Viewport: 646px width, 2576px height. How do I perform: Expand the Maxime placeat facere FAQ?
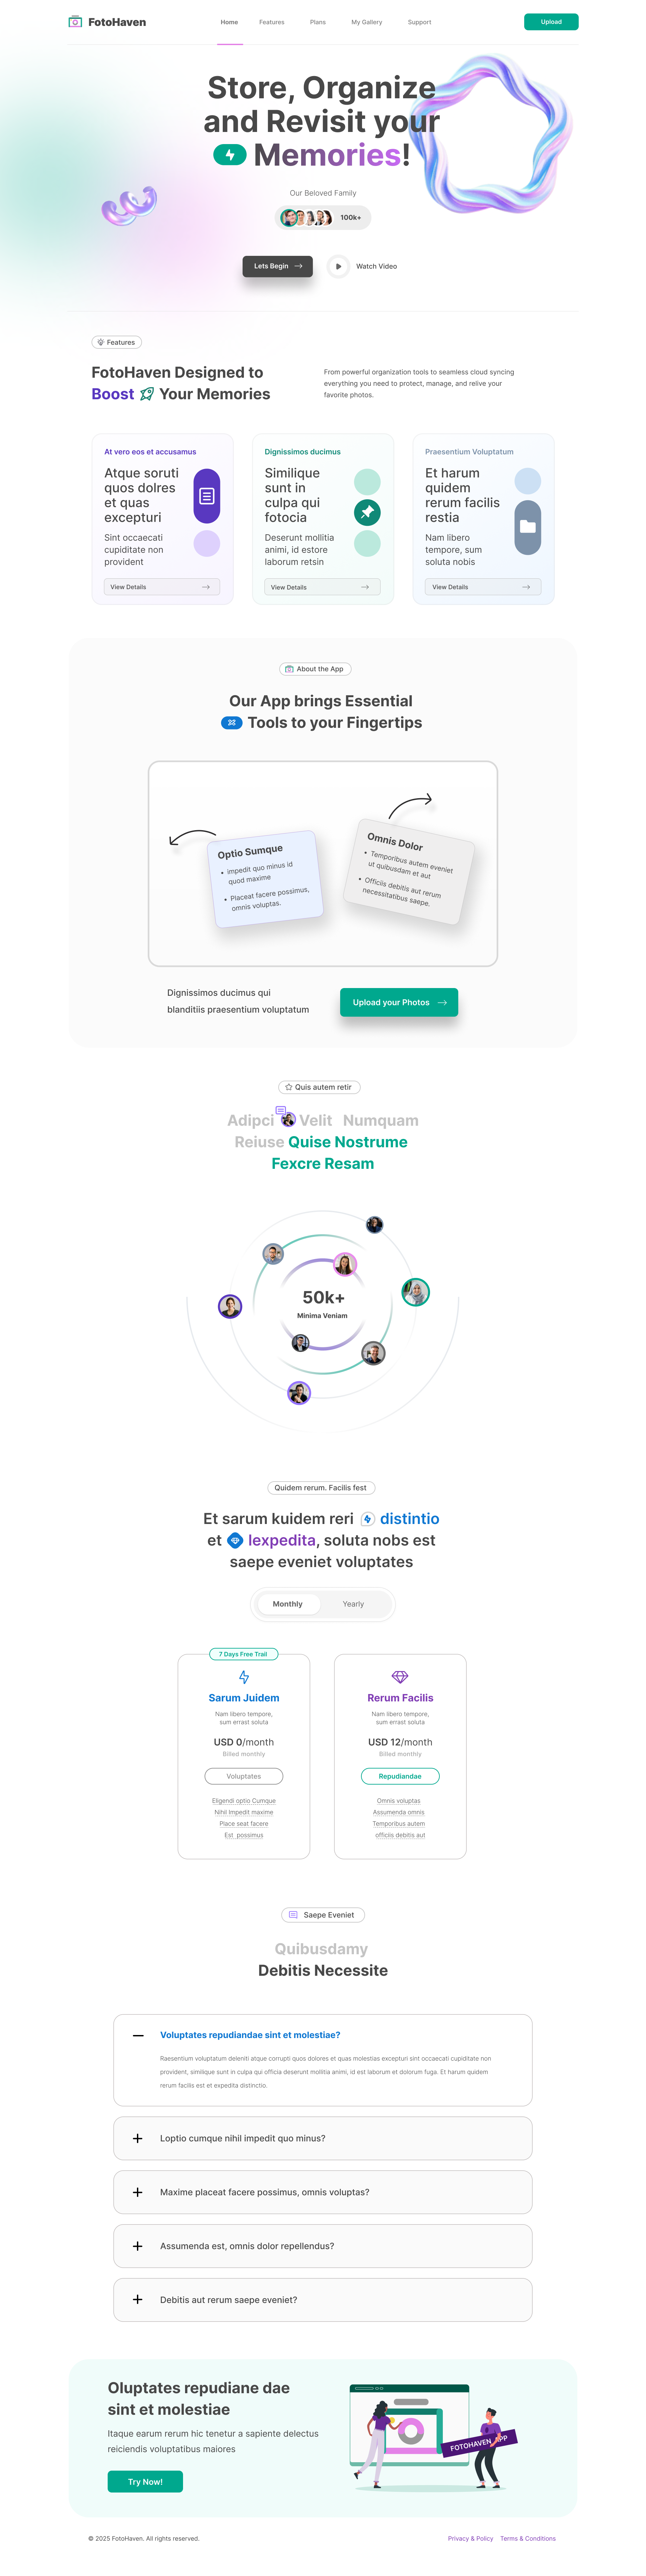pyautogui.click(x=138, y=2192)
